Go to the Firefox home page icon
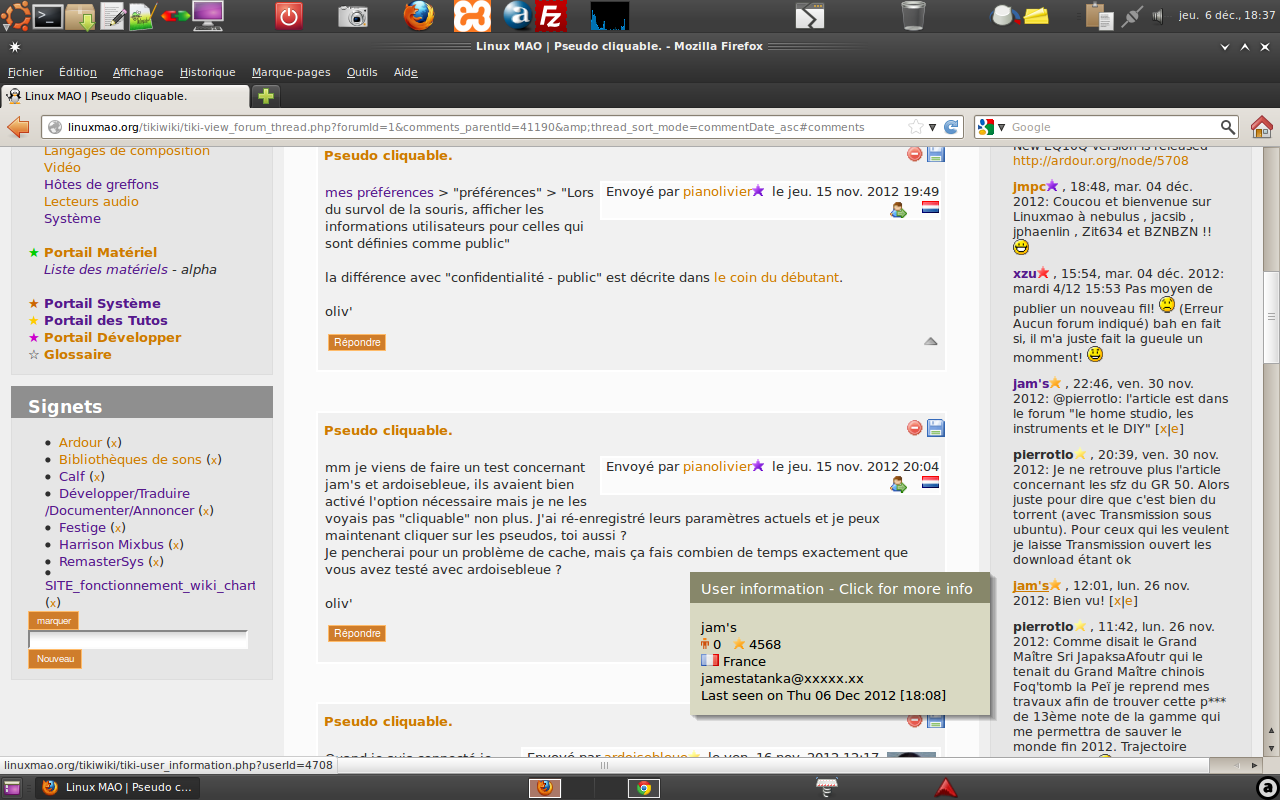The height and width of the screenshot is (800, 1280). coord(1262,127)
